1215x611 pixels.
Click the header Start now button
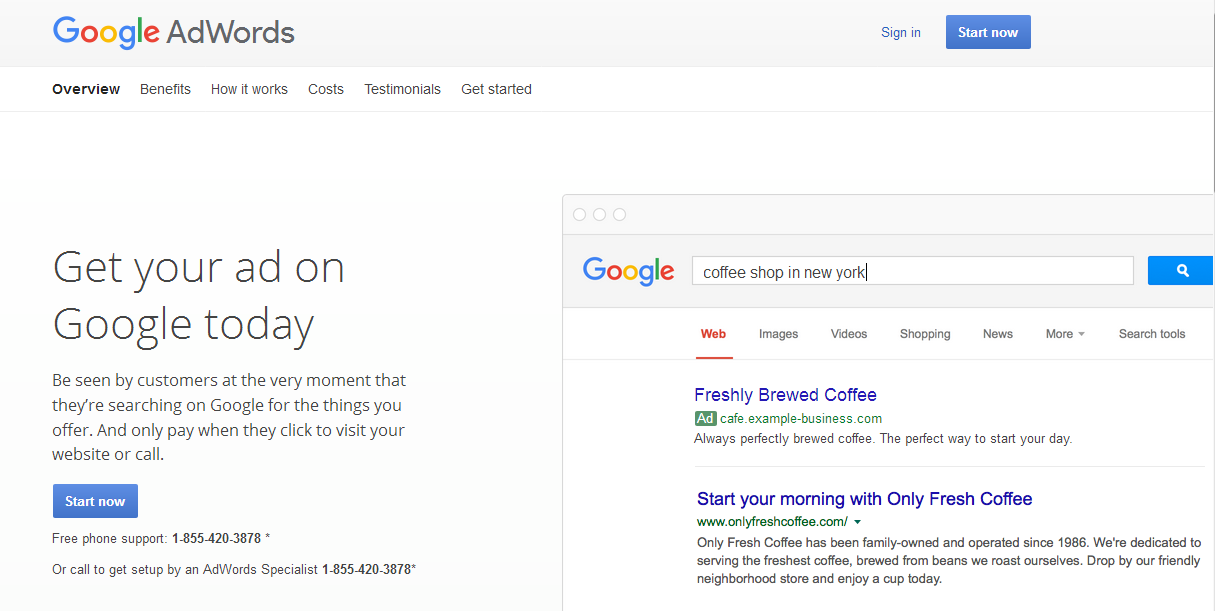pyautogui.click(x=988, y=32)
